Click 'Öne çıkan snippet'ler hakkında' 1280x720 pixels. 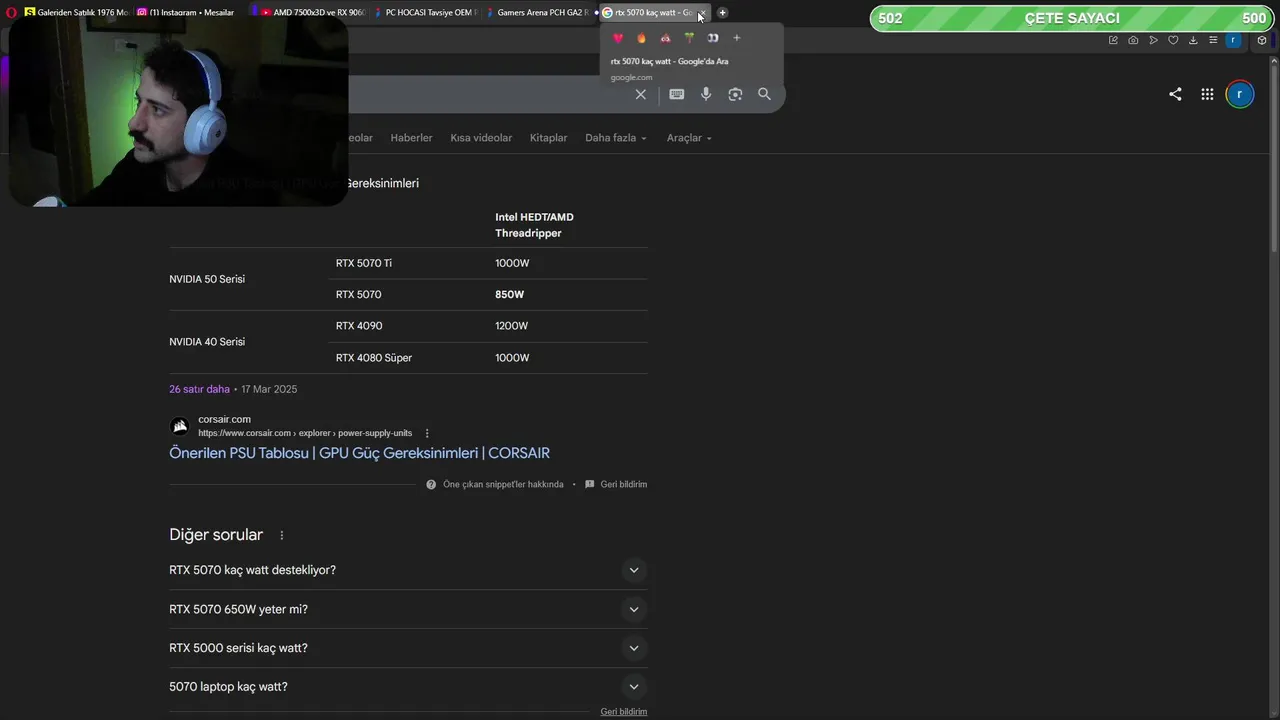[x=503, y=484]
